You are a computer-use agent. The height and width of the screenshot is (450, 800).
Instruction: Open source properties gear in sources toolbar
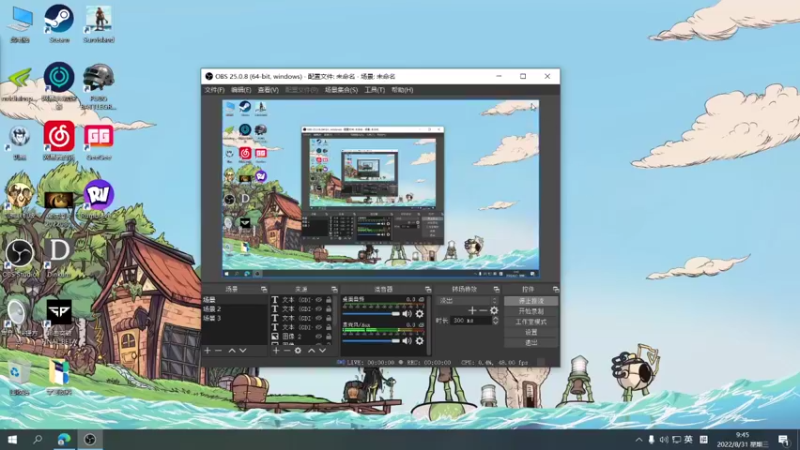coord(298,351)
